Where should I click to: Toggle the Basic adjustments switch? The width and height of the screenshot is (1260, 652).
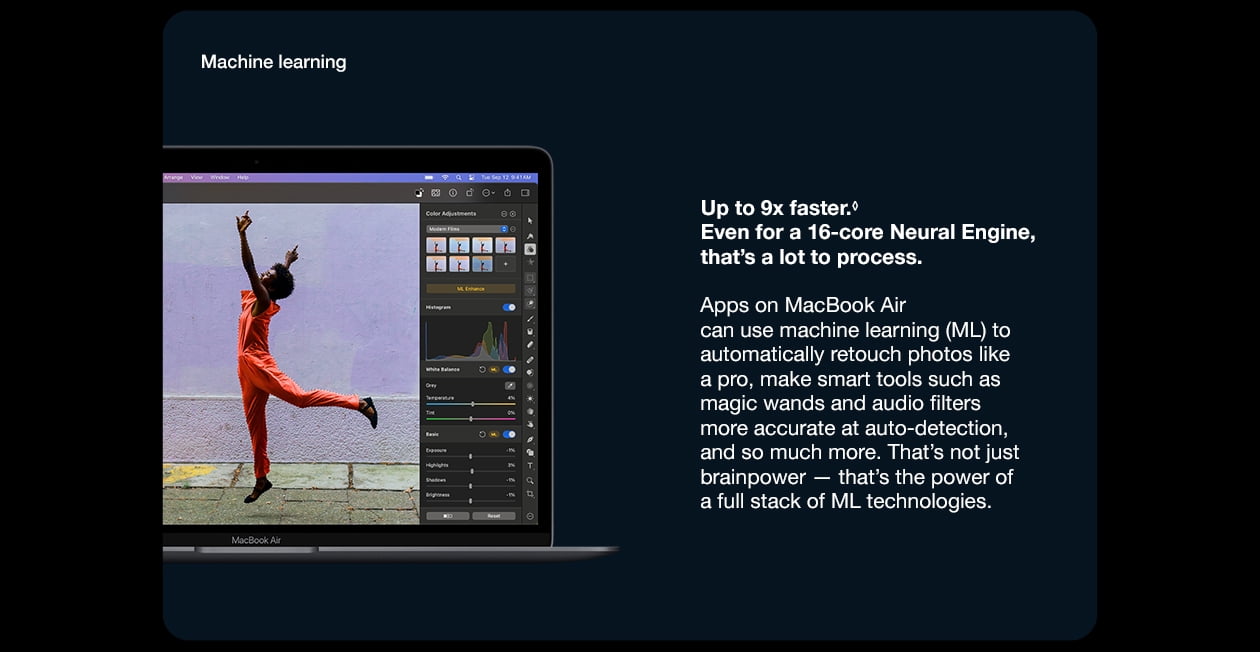coord(509,434)
